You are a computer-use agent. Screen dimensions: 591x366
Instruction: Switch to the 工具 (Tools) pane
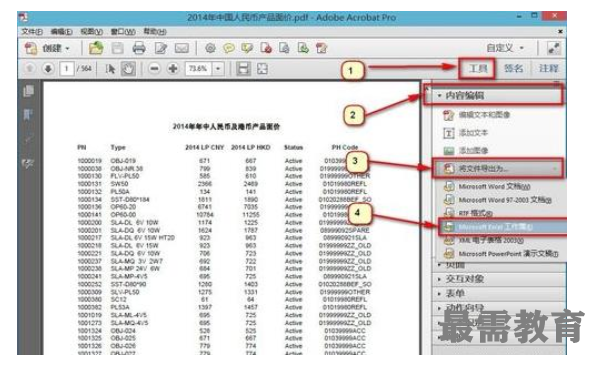pyautogui.click(x=478, y=68)
